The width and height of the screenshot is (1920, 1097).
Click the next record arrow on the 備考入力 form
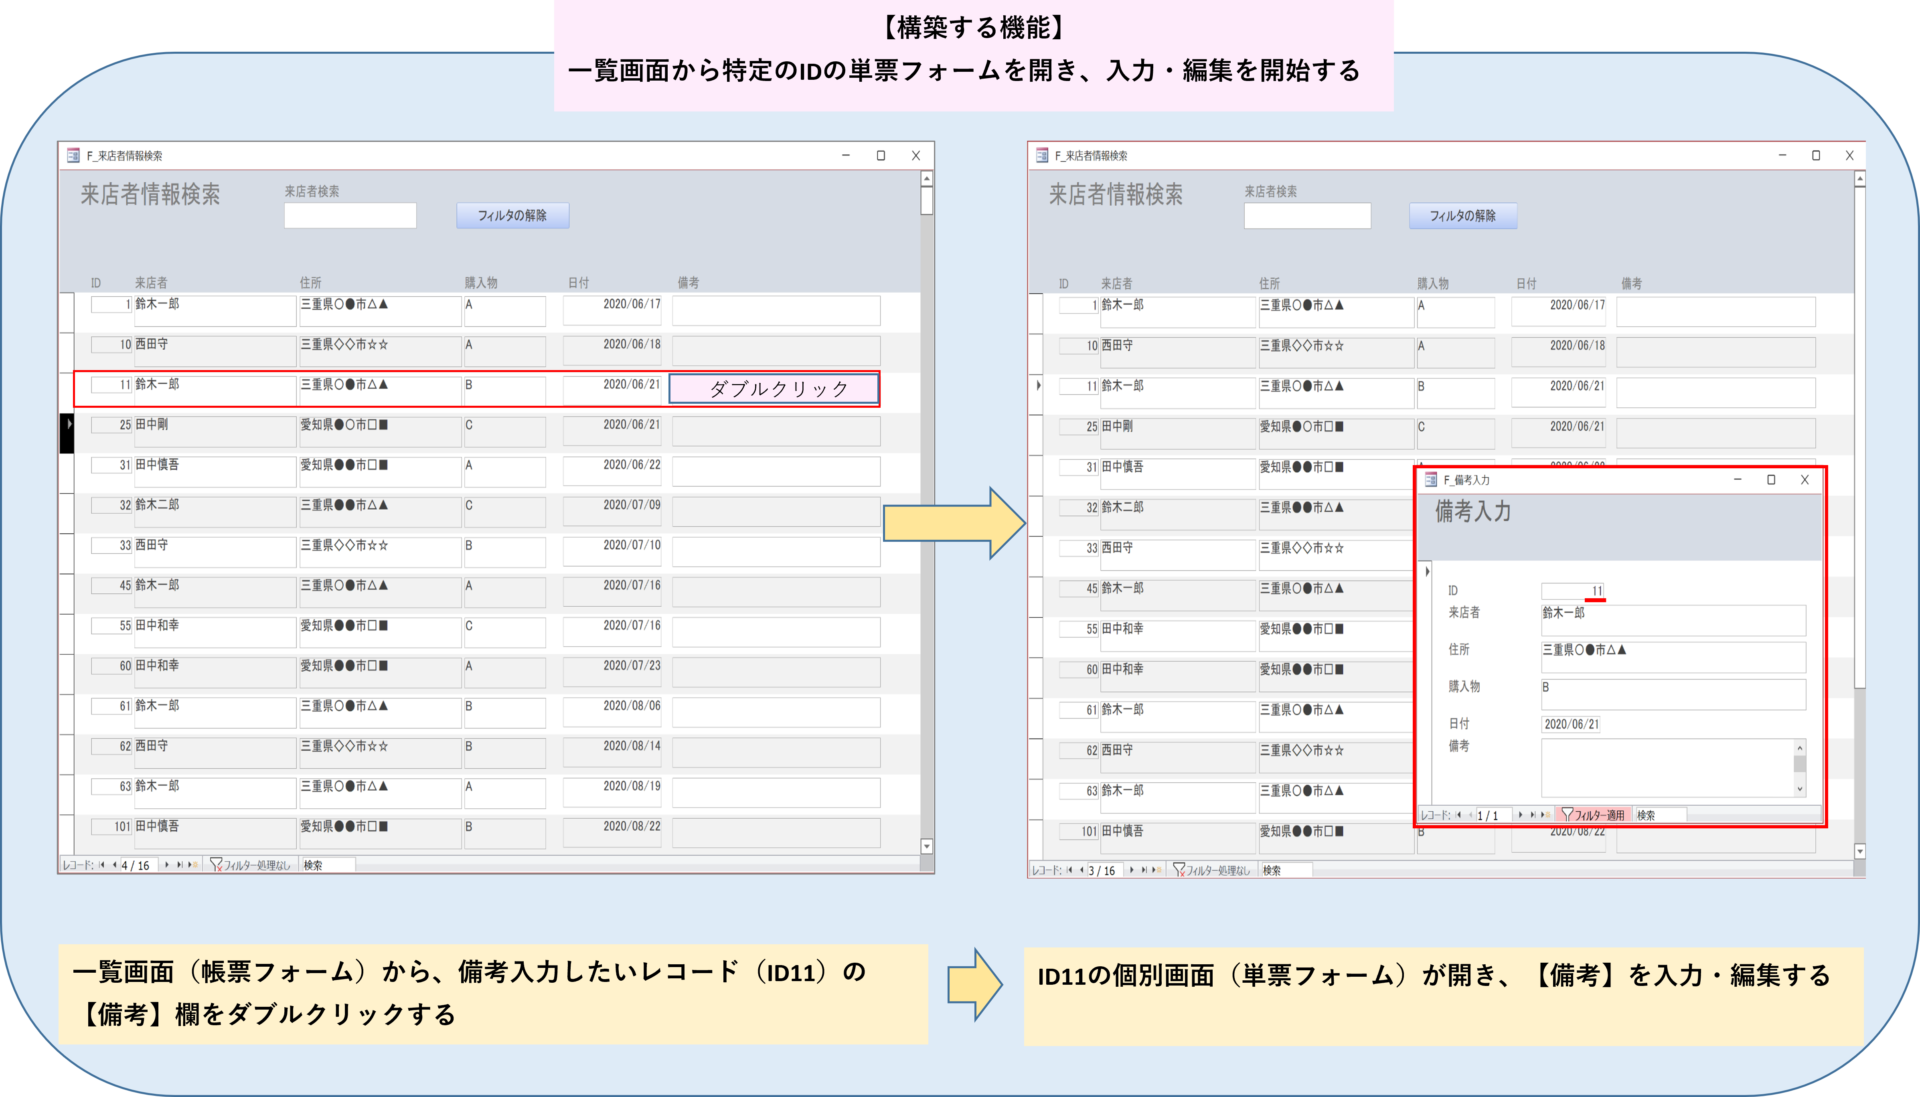click(1521, 815)
